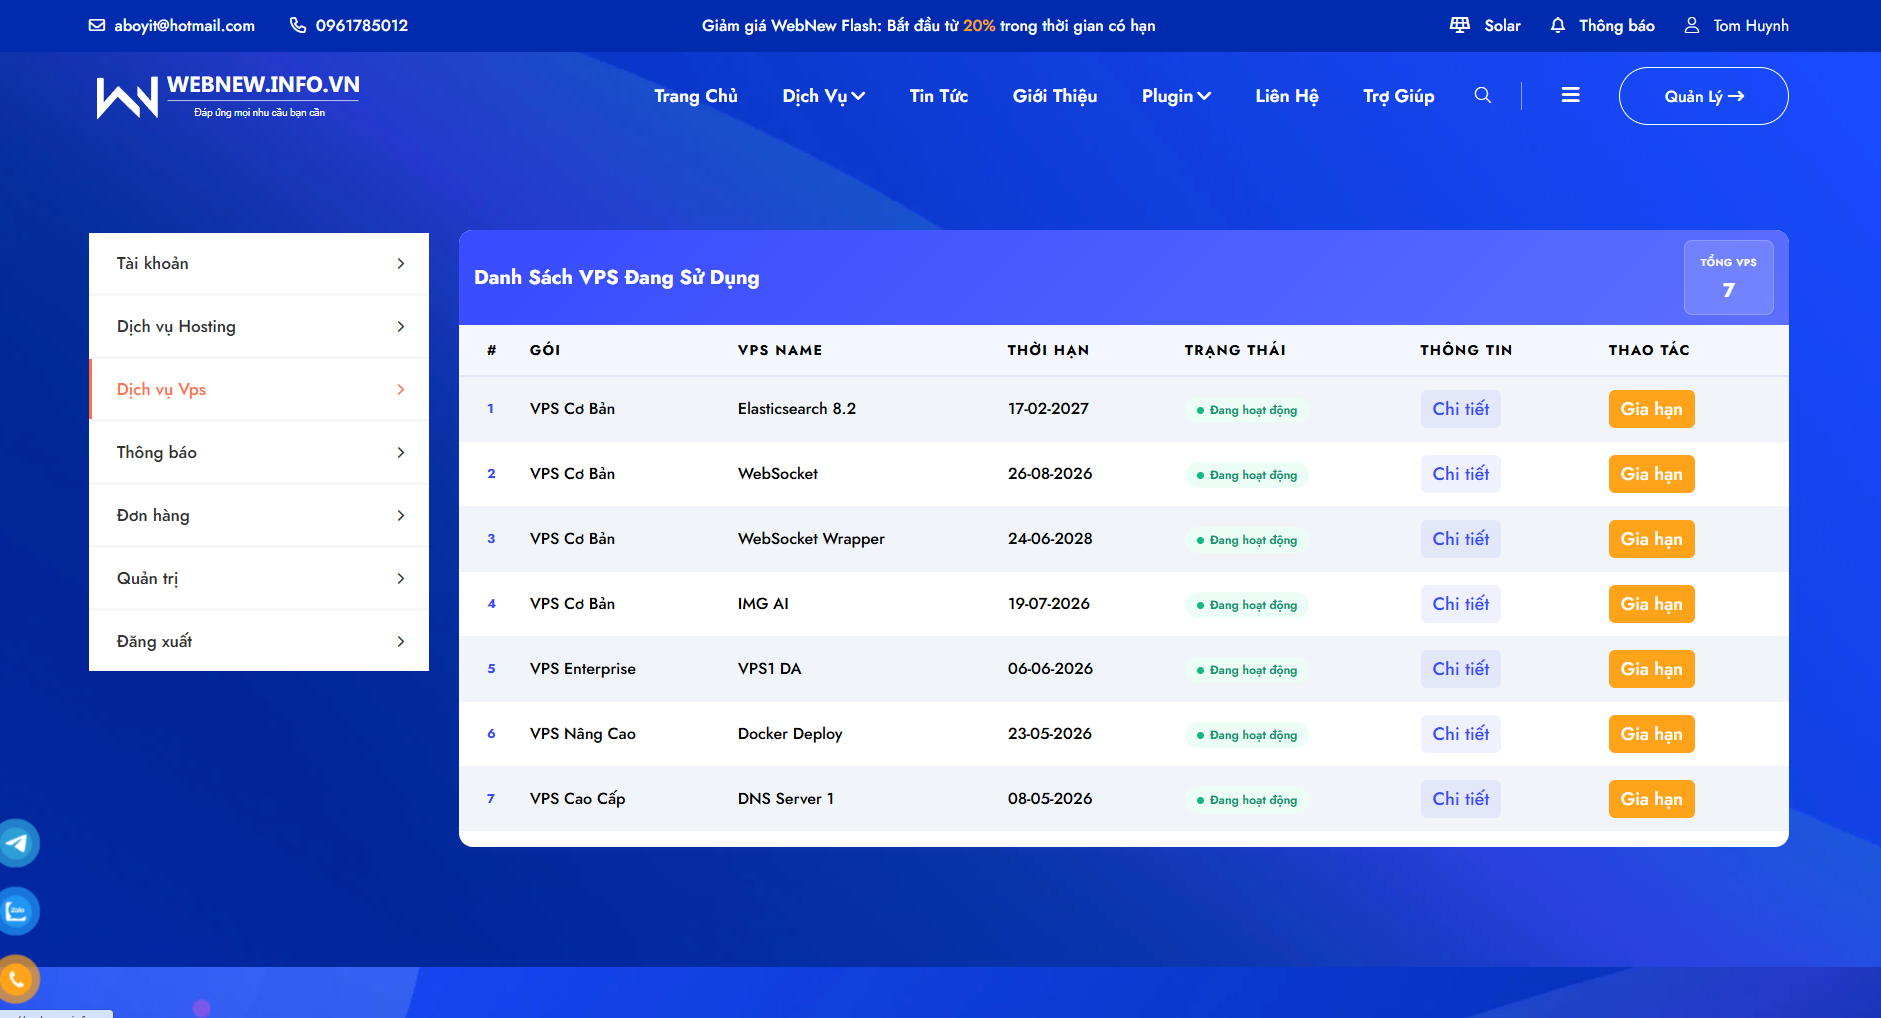Expand the Quản trị sidebar arrow
1881x1018 pixels.
pyautogui.click(x=401, y=579)
